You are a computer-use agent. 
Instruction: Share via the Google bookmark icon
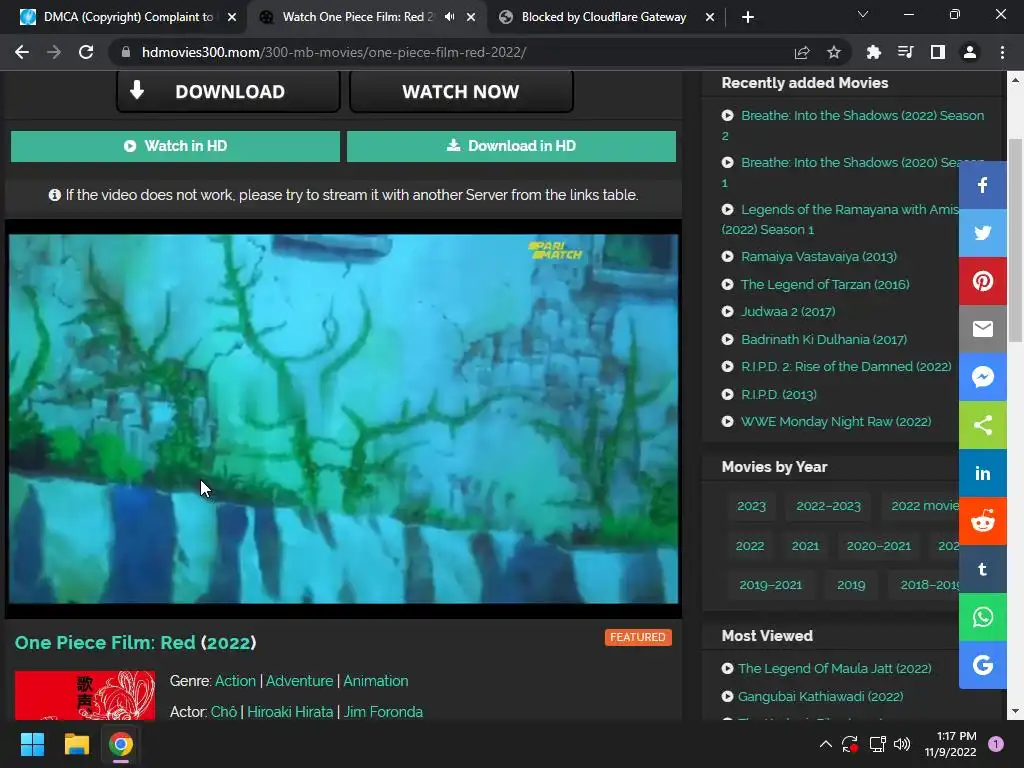[x=982, y=665]
